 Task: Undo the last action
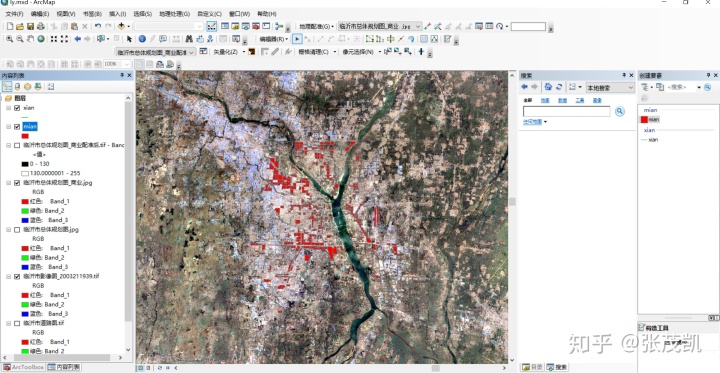click(98, 26)
